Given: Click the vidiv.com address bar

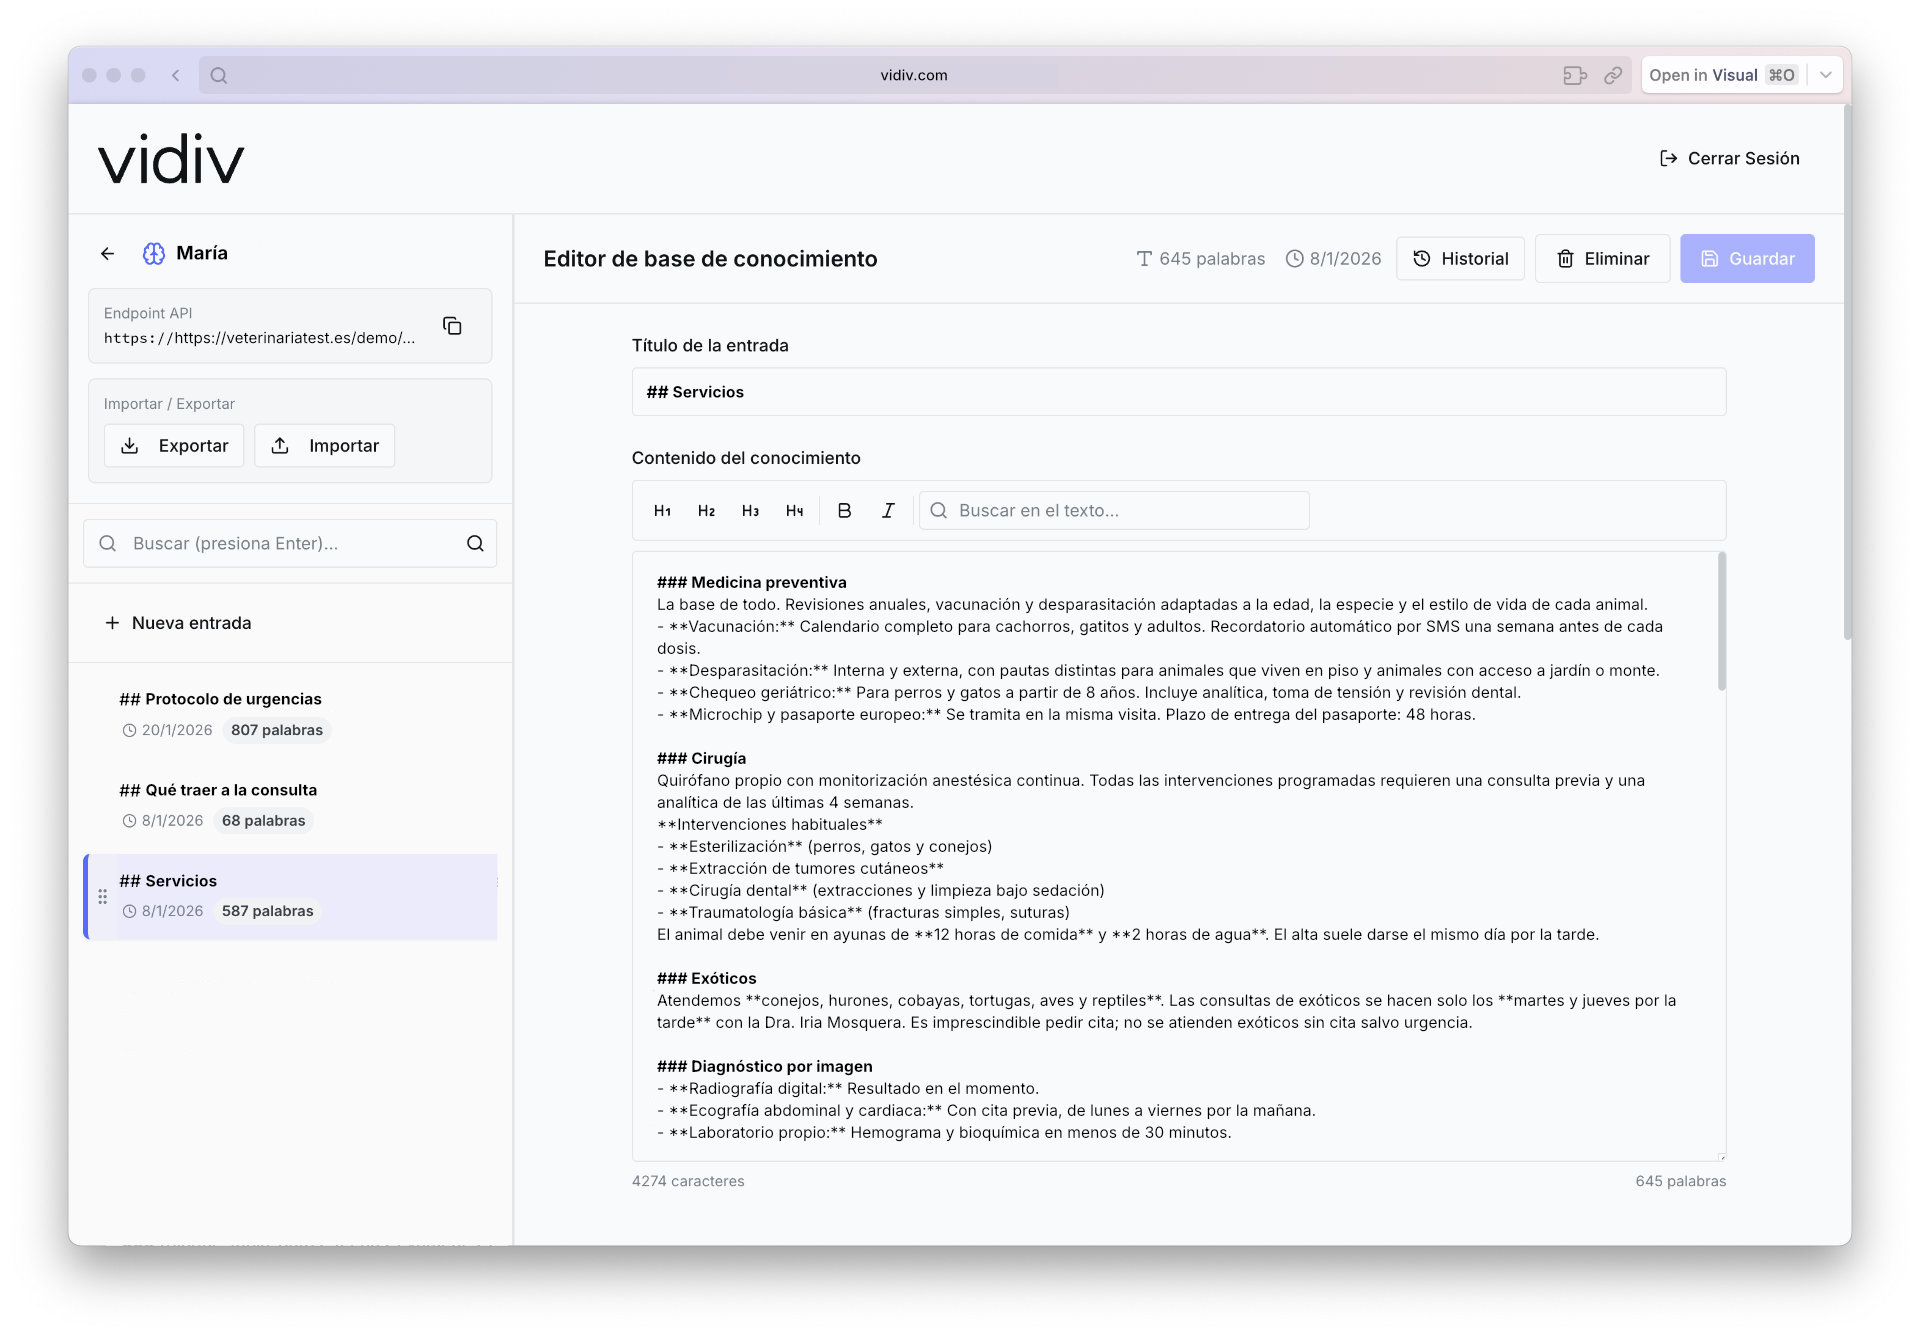Looking at the screenshot, I should pos(914,75).
